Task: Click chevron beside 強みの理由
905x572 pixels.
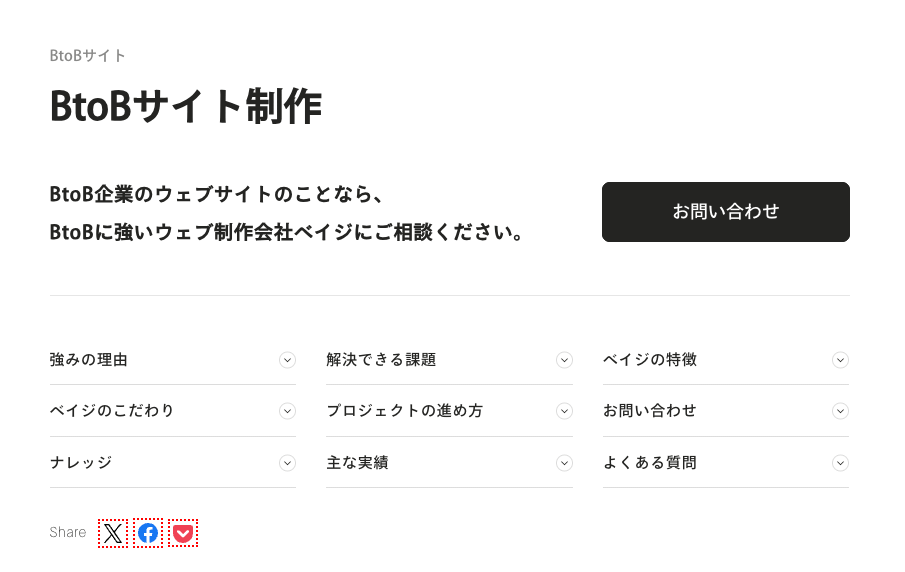Action: [x=287, y=360]
